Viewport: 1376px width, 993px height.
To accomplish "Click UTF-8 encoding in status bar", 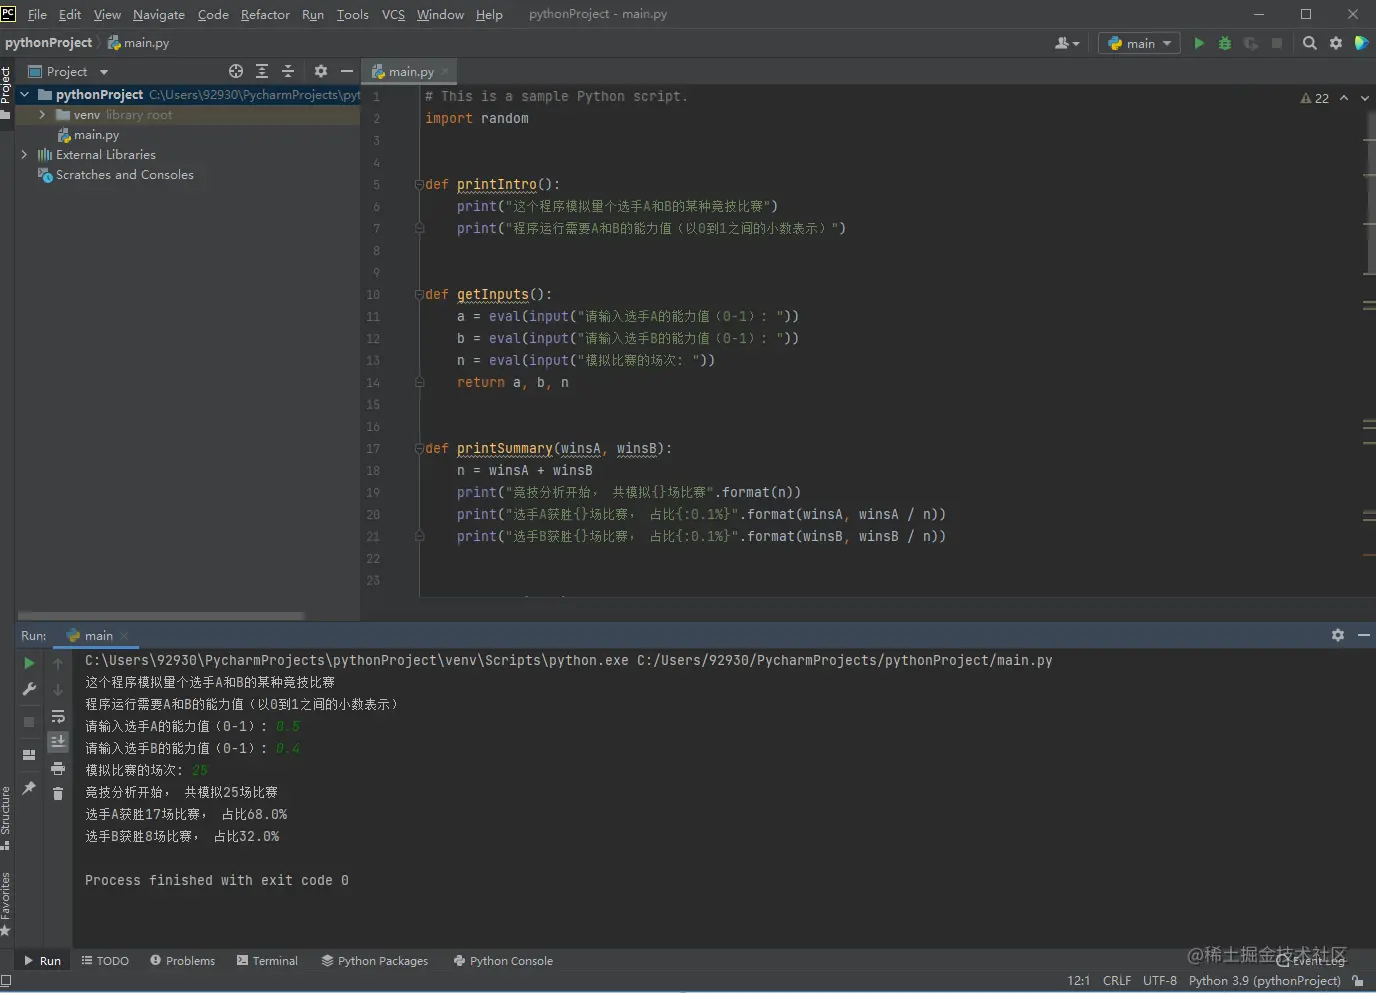I will click(1160, 981).
